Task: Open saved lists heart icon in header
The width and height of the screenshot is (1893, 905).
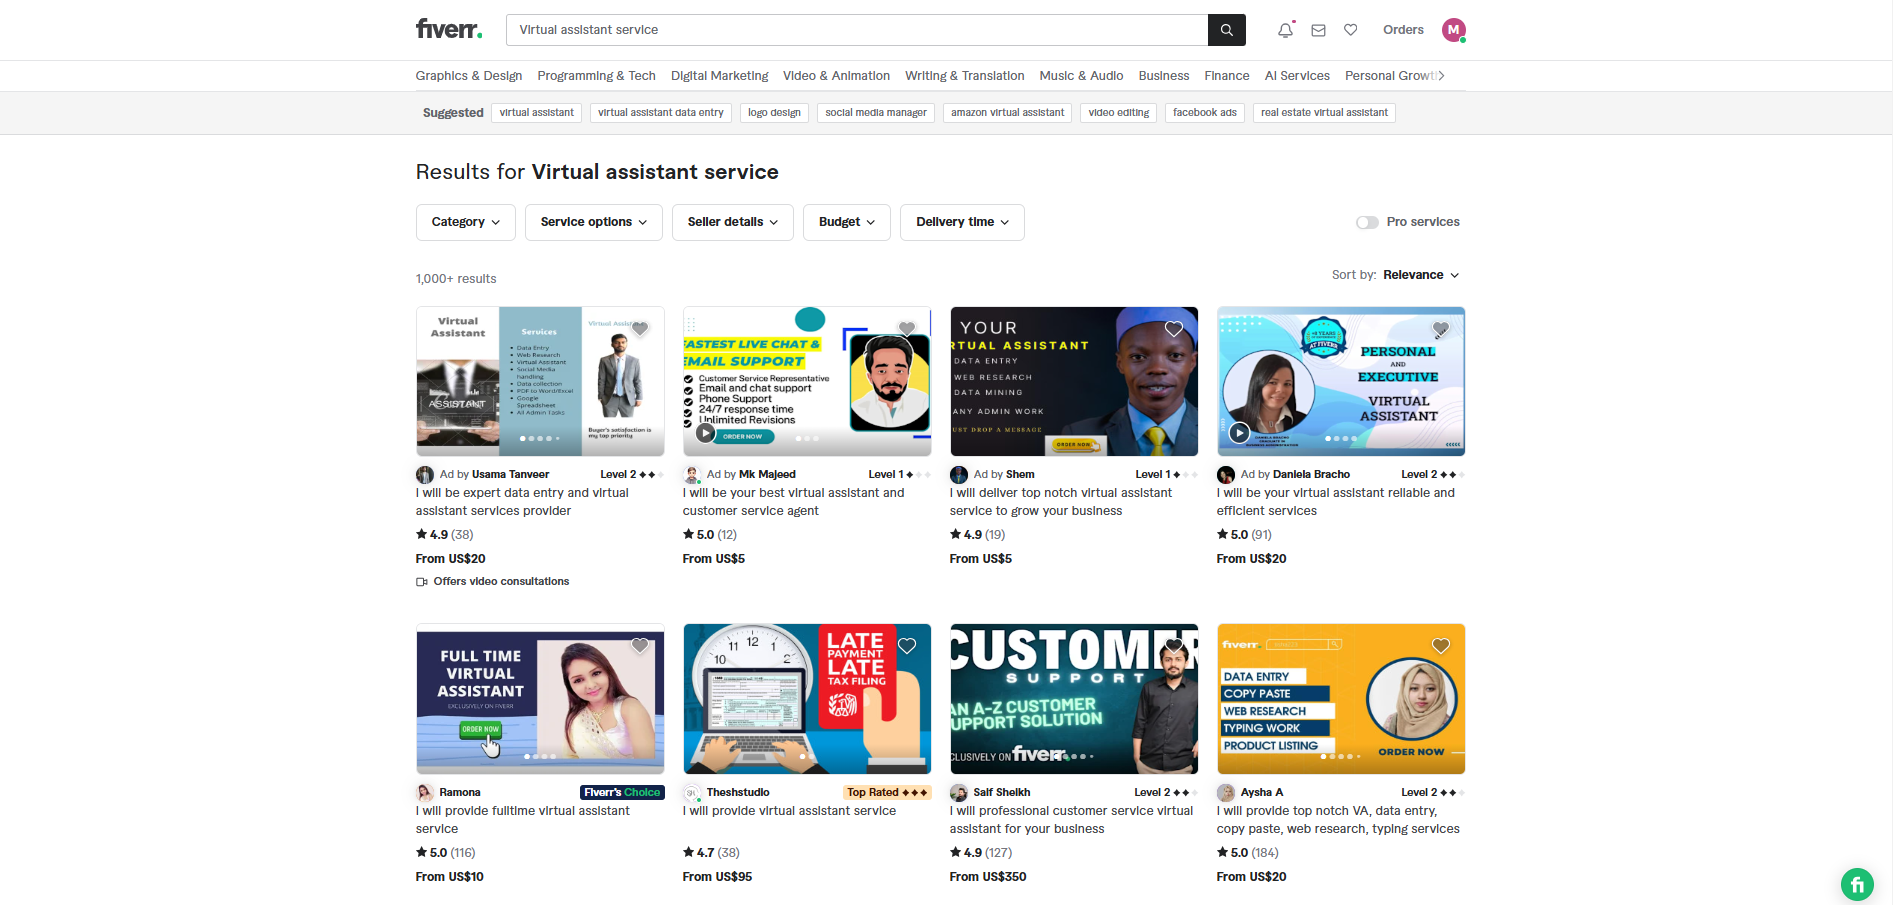Action: pos(1351,30)
